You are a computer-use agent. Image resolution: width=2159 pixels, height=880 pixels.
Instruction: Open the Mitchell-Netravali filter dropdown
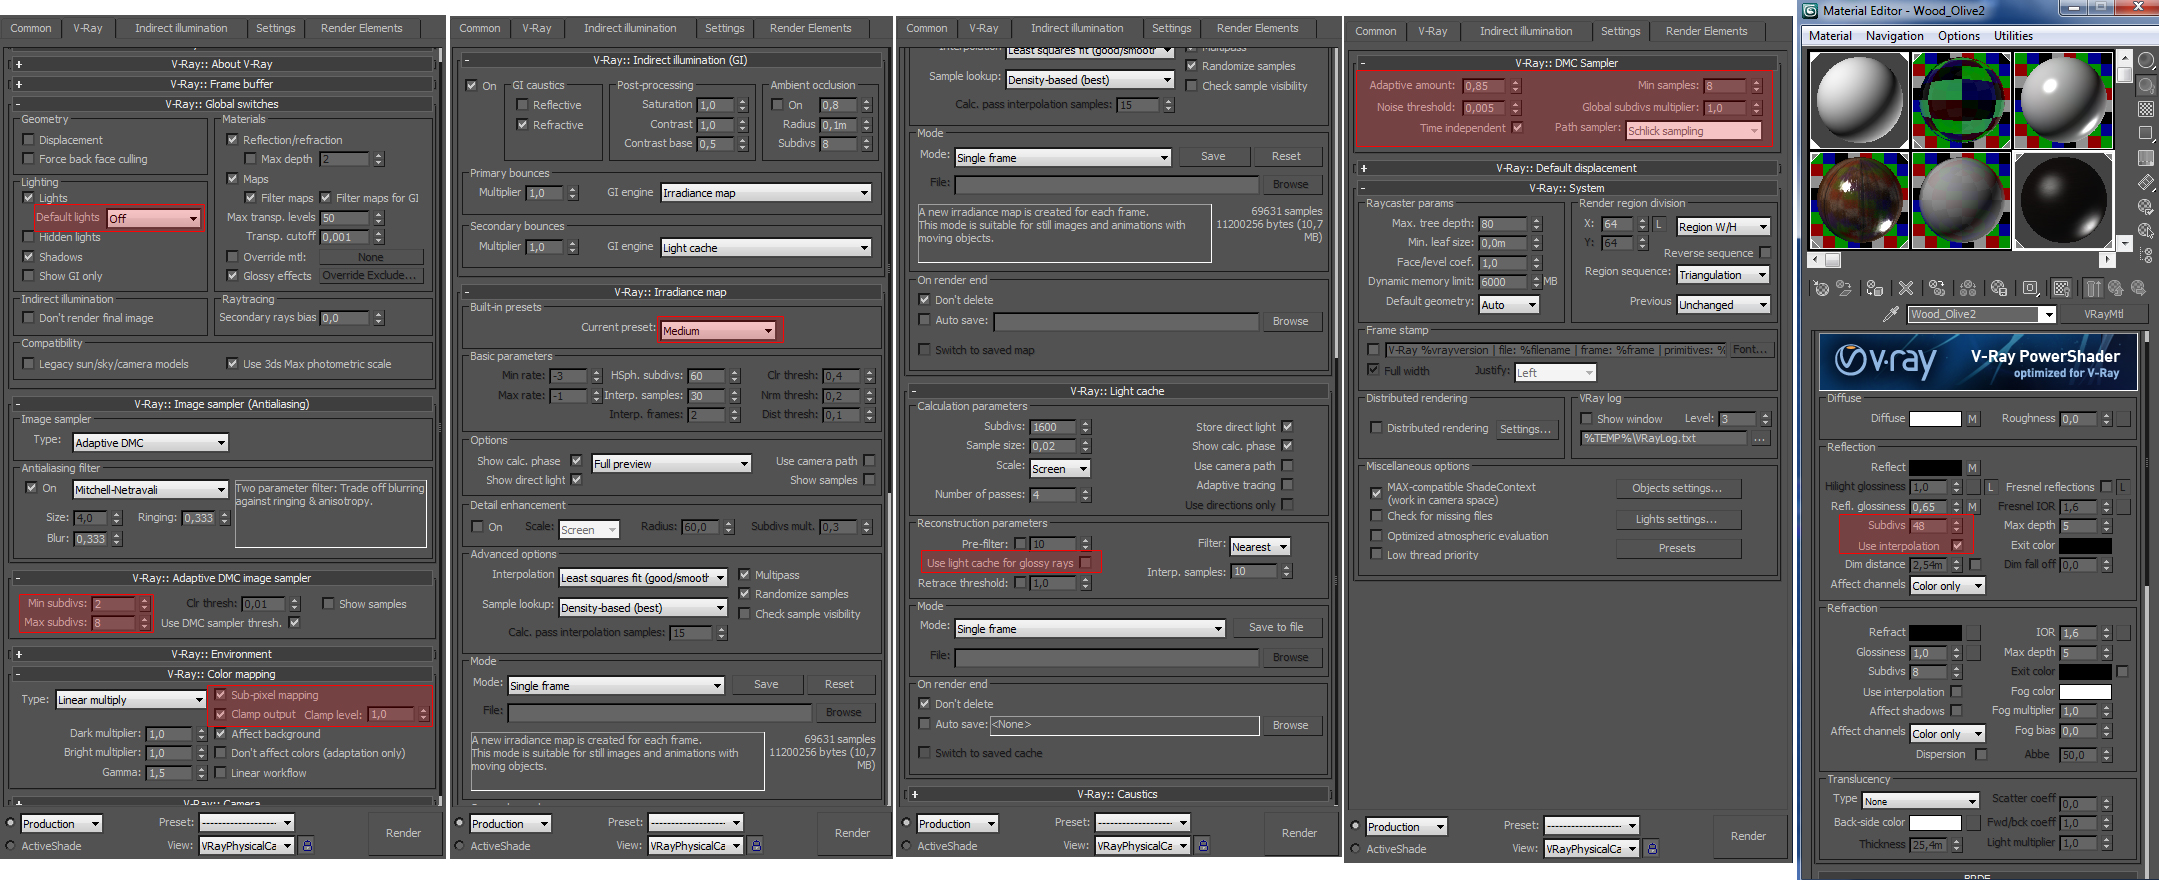pos(151,490)
